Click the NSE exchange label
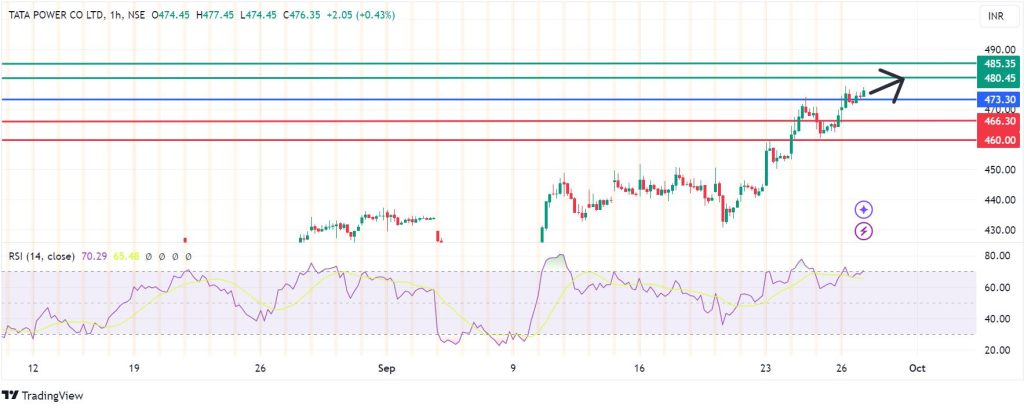 135,15
